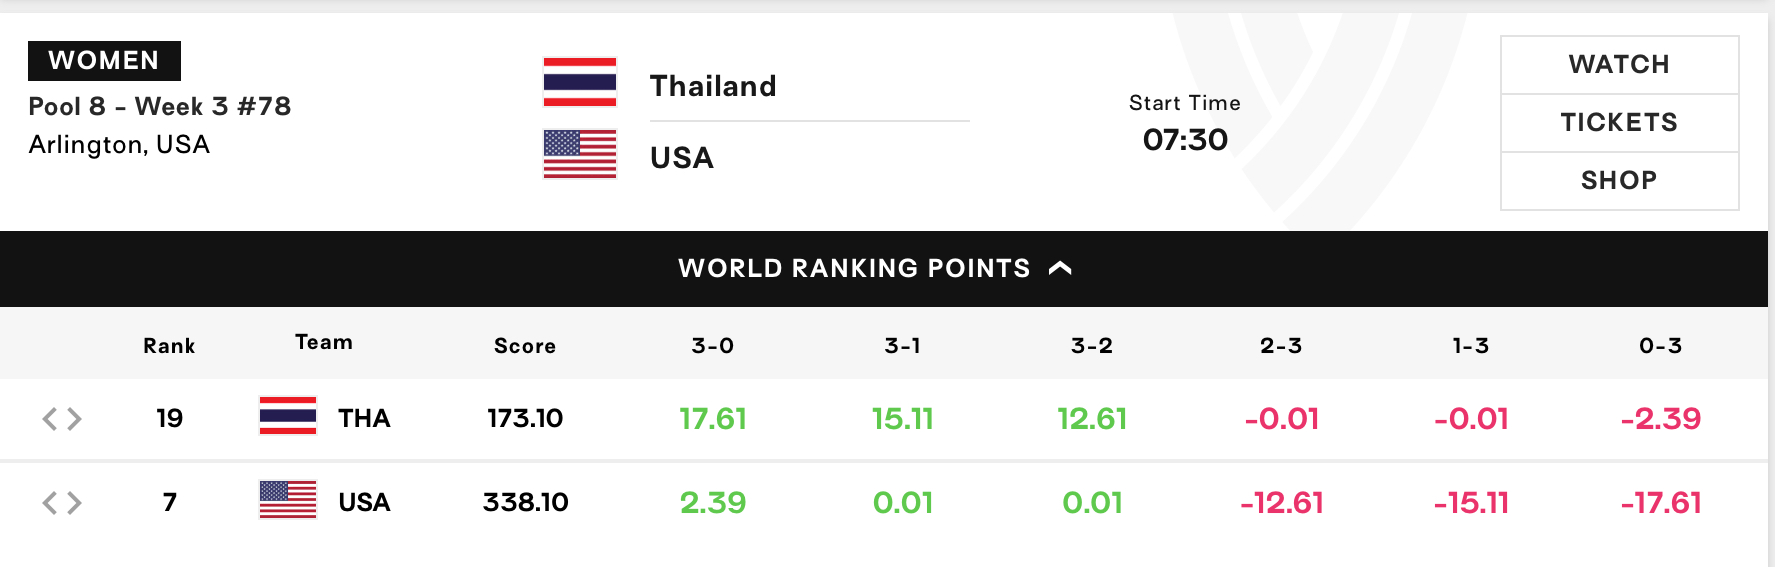This screenshot has width=1775, height=567.
Task: Click the Rank column header
Action: pos(169,346)
